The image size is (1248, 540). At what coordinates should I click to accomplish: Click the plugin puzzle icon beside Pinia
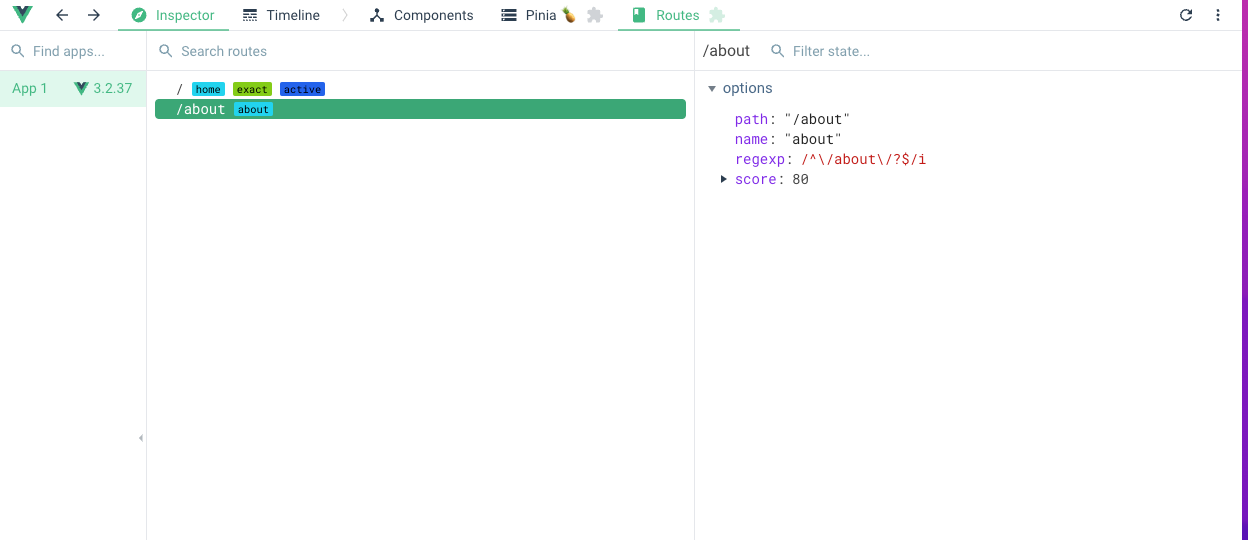point(595,15)
